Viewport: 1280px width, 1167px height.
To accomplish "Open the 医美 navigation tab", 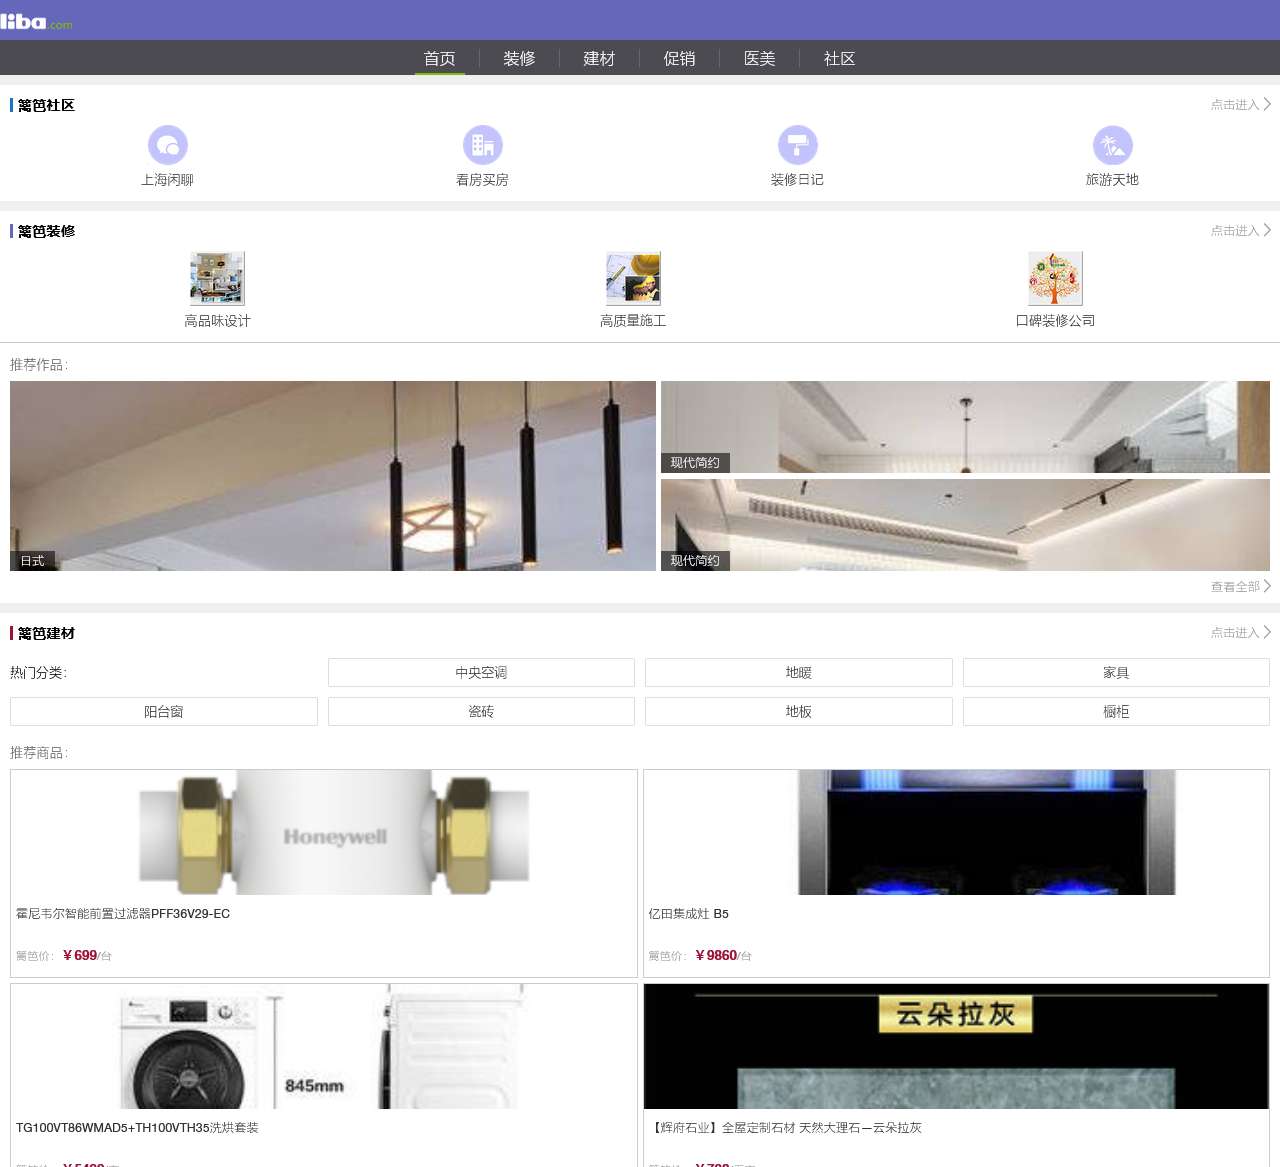I will tap(759, 59).
